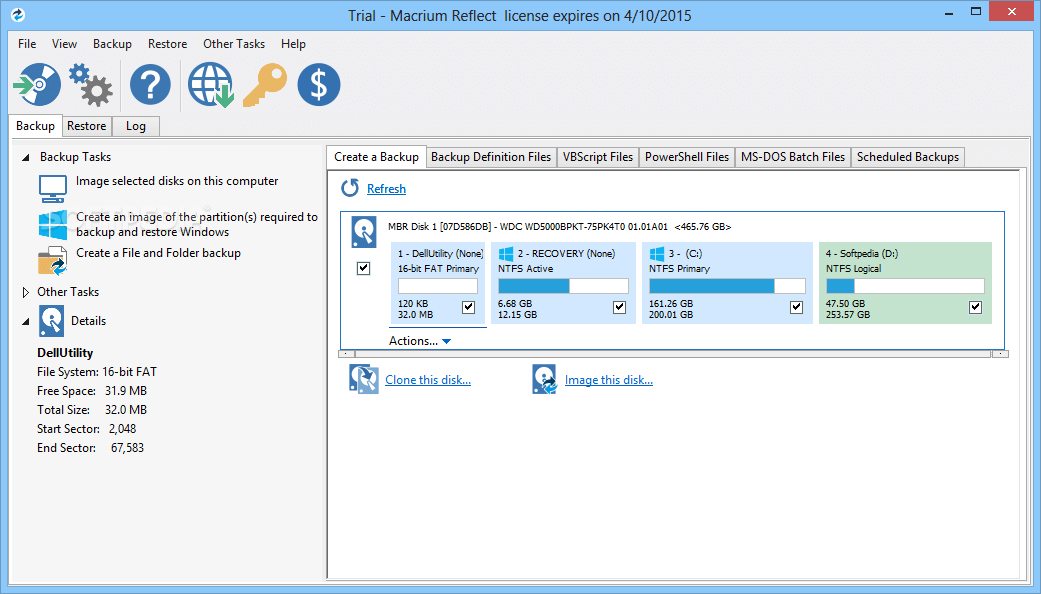Click the Image this disk link
Image resolution: width=1041 pixels, height=594 pixels.
608,380
